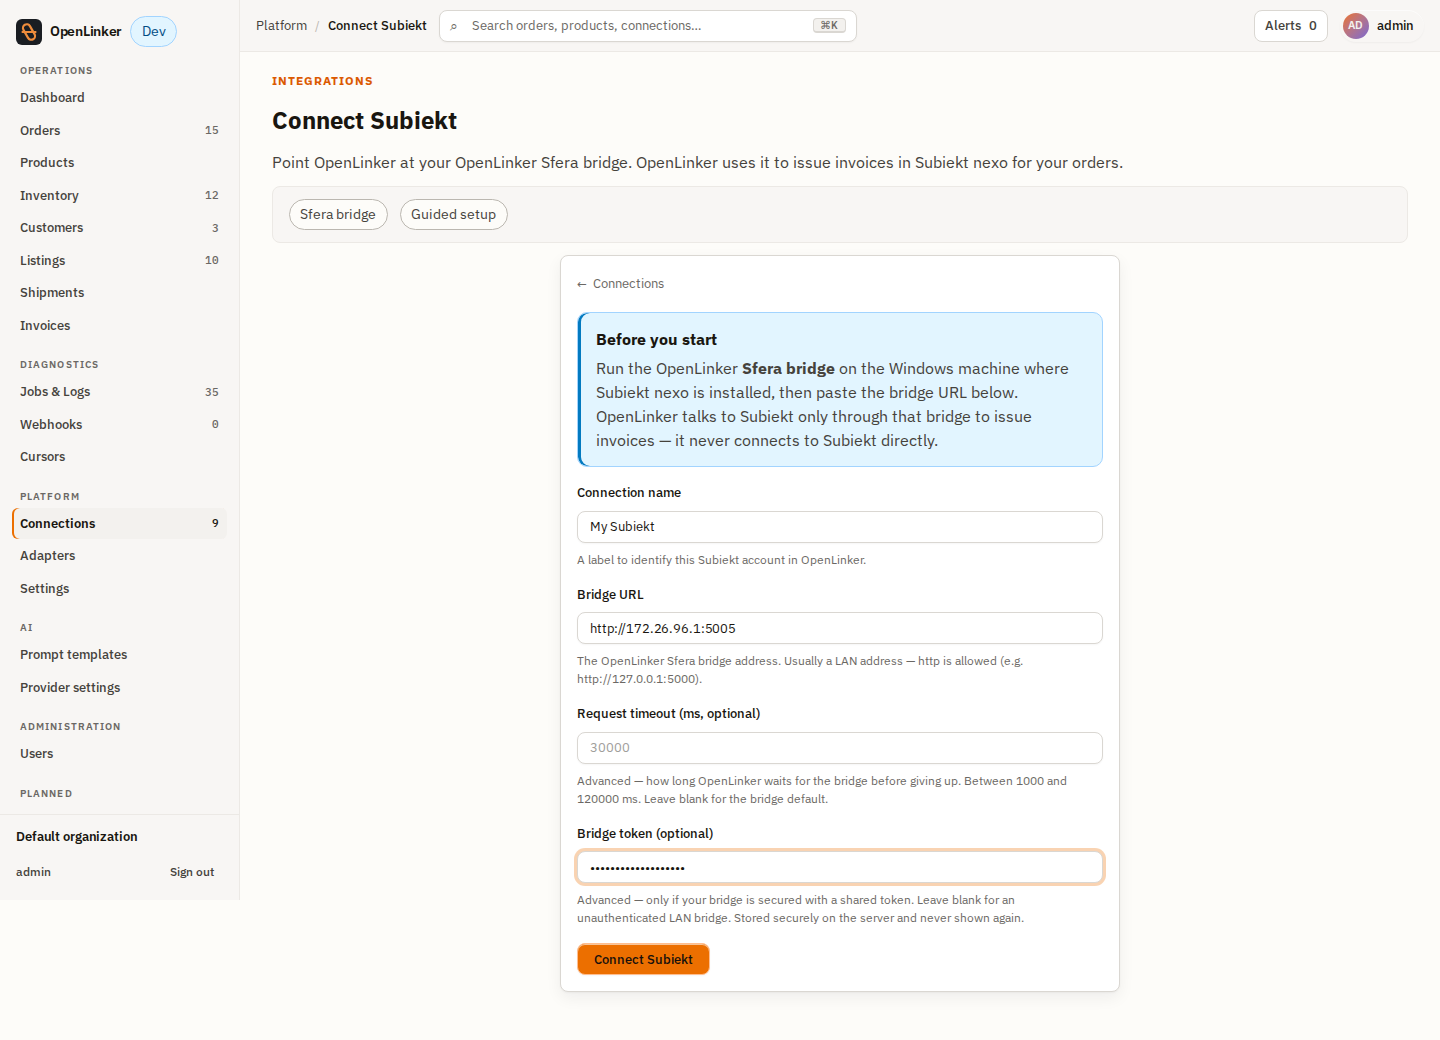This screenshot has height=1040, width=1440.
Task: Click the admin avatar icon
Action: pos(1355,26)
